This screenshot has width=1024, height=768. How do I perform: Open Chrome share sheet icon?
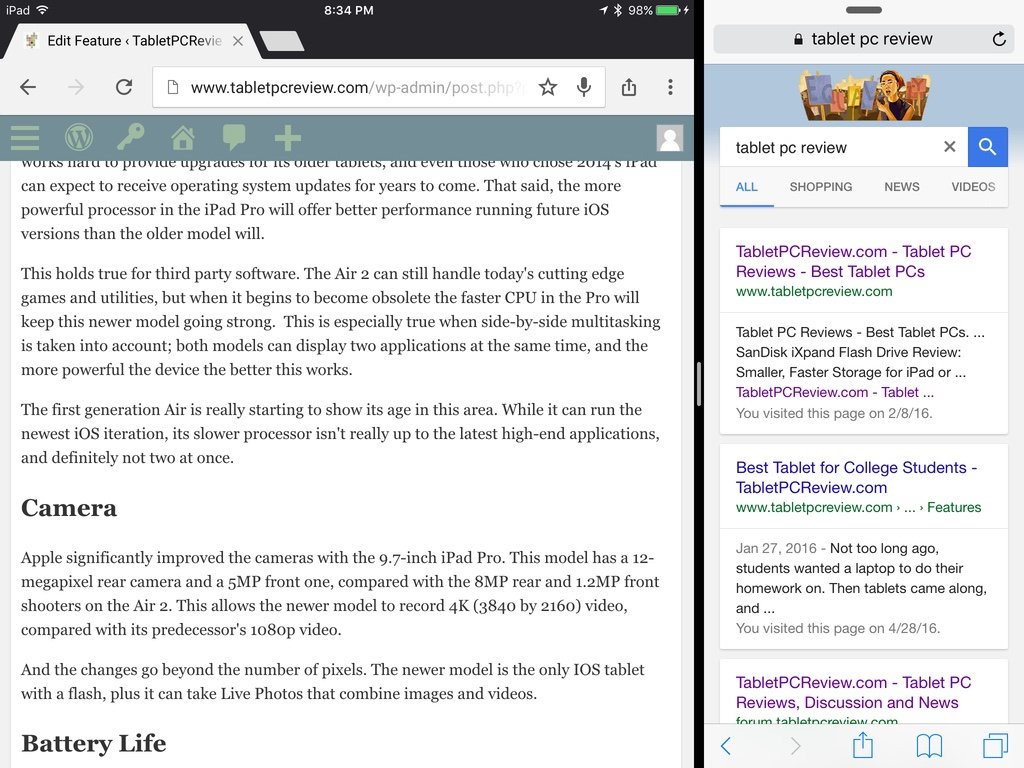point(629,87)
